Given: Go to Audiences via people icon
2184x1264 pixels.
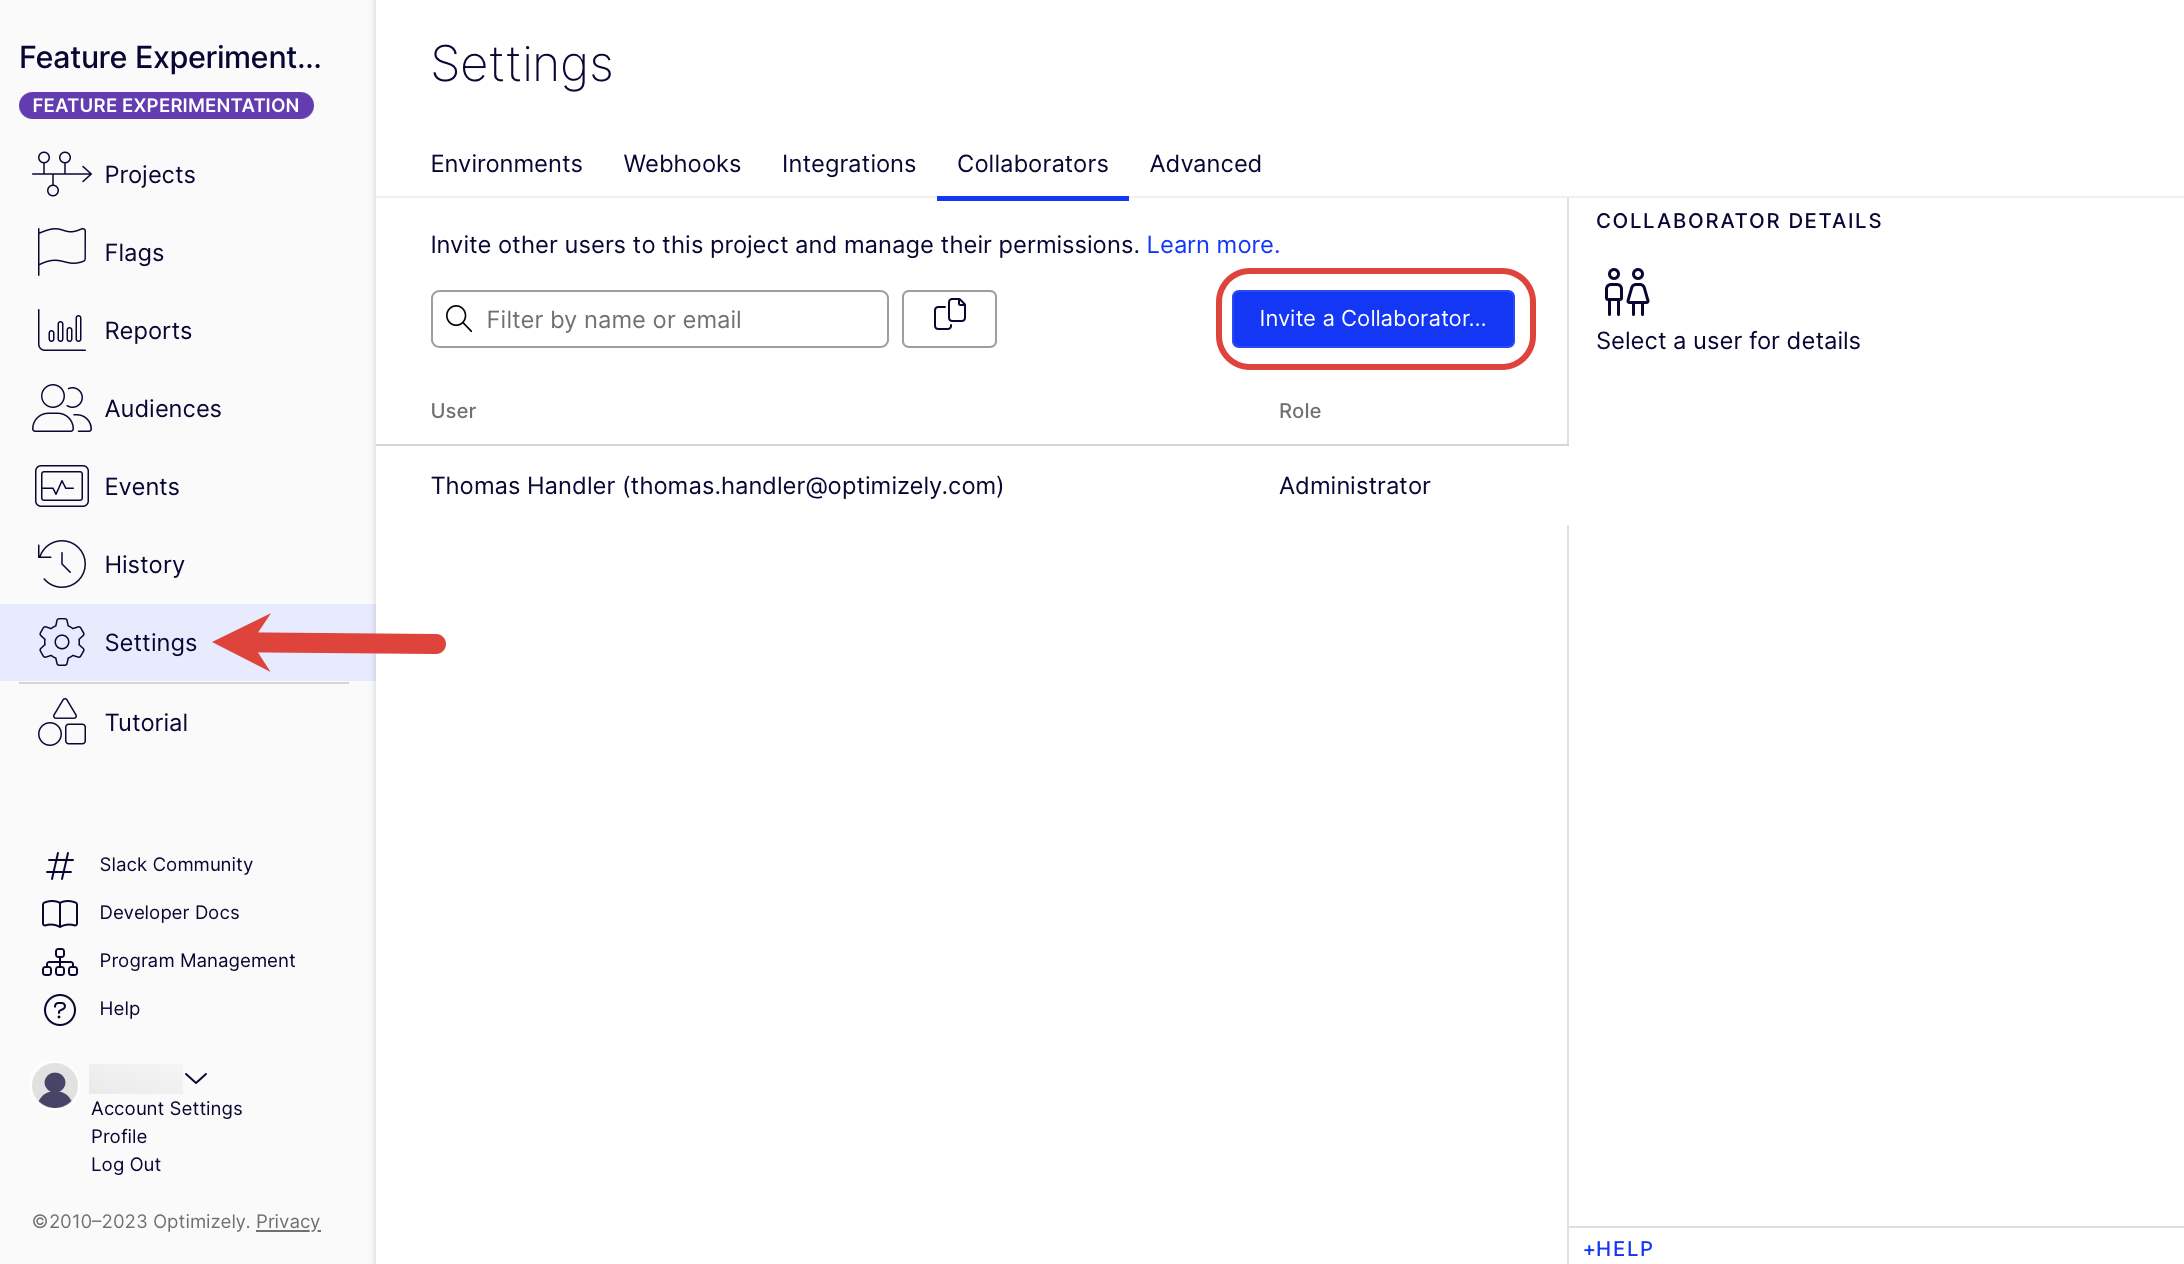Looking at the screenshot, I should pos(61,408).
